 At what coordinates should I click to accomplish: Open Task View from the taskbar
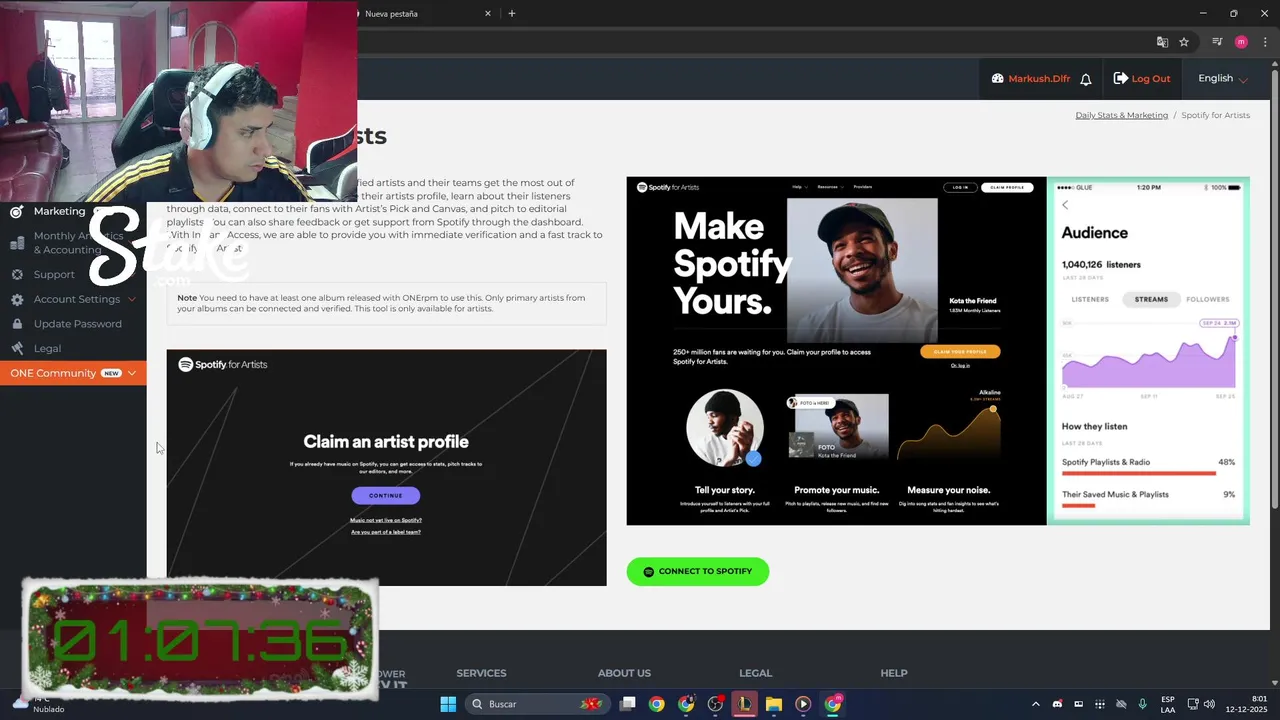tap(627, 704)
